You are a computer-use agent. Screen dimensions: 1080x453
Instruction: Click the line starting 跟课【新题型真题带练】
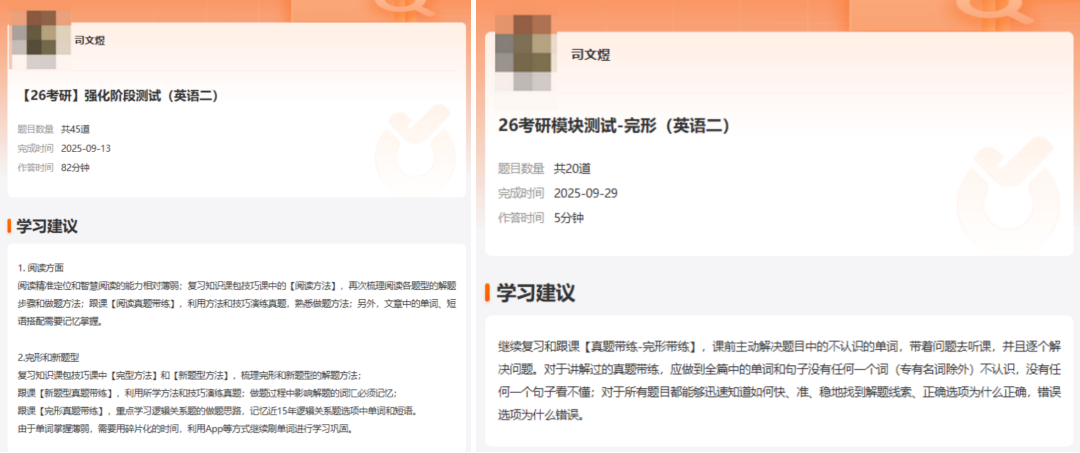[208, 394]
